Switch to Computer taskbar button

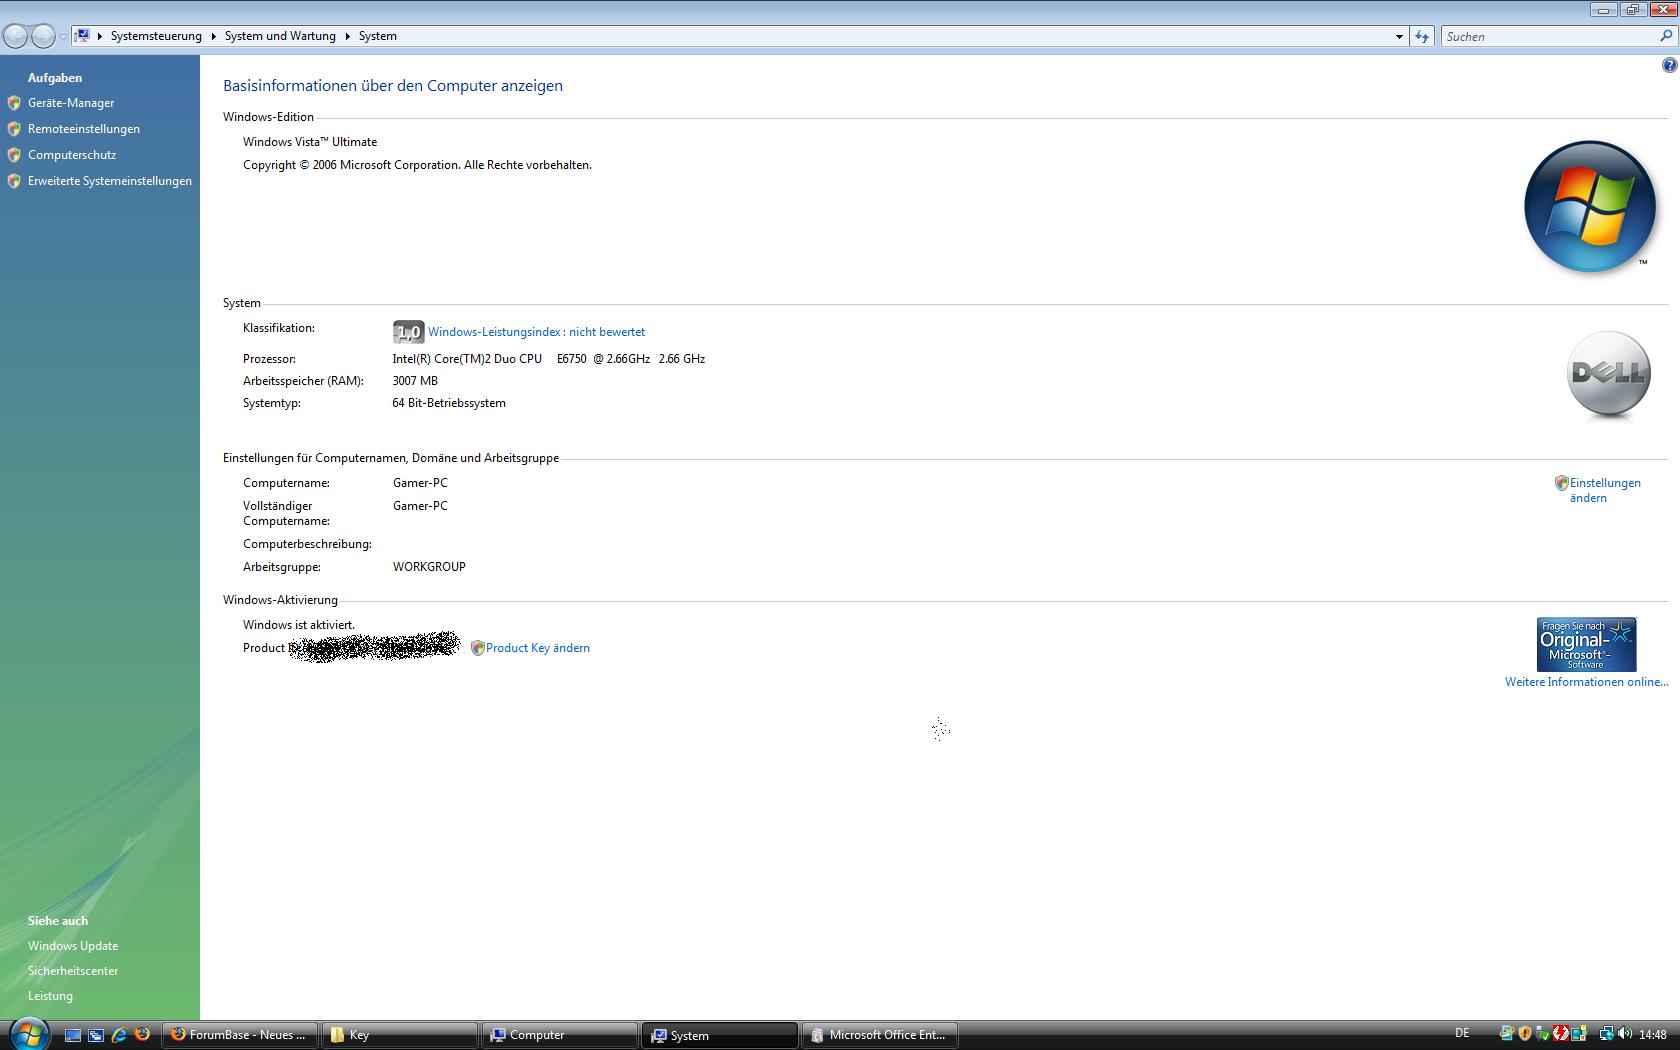click(560, 1035)
